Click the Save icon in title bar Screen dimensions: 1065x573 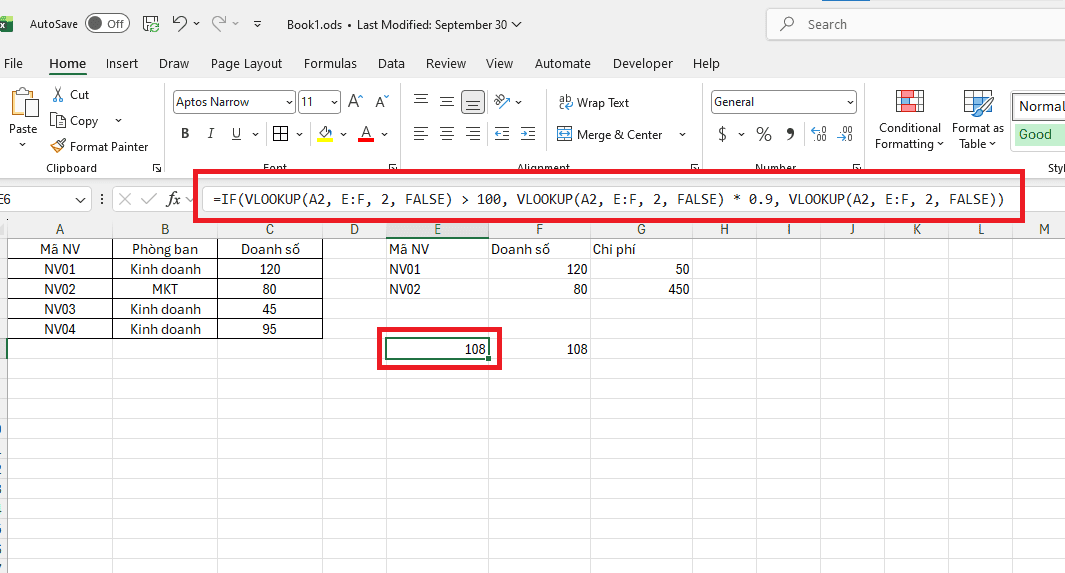(151, 24)
